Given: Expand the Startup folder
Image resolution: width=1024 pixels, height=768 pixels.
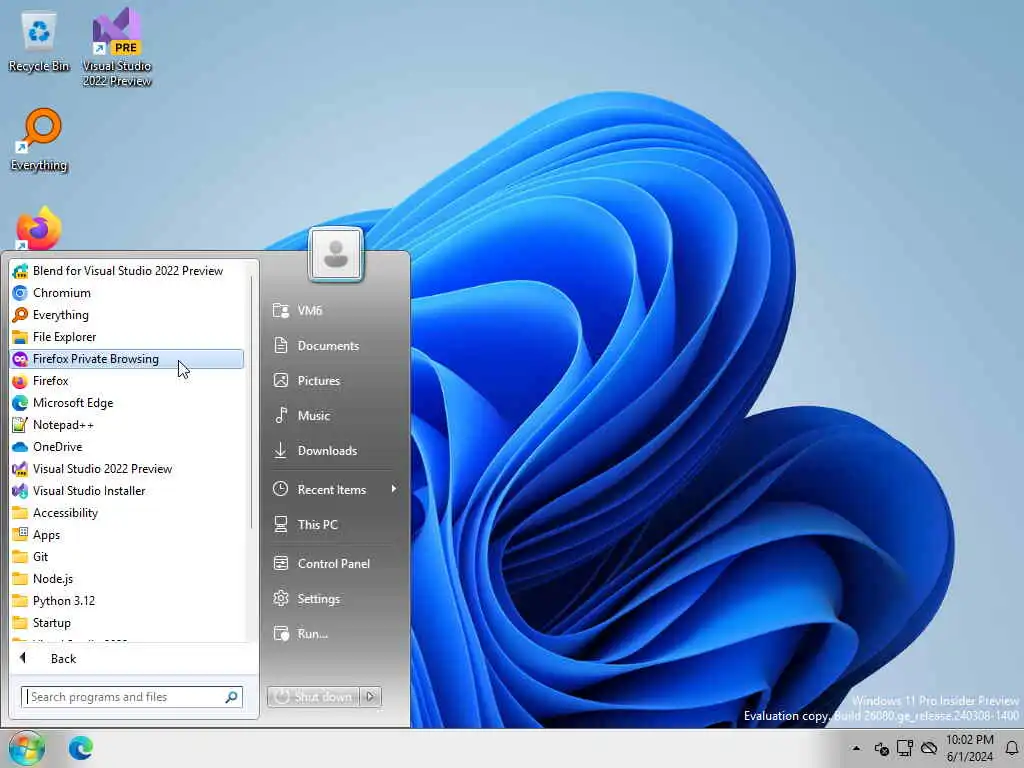Looking at the screenshot, I should click(127, 623).
